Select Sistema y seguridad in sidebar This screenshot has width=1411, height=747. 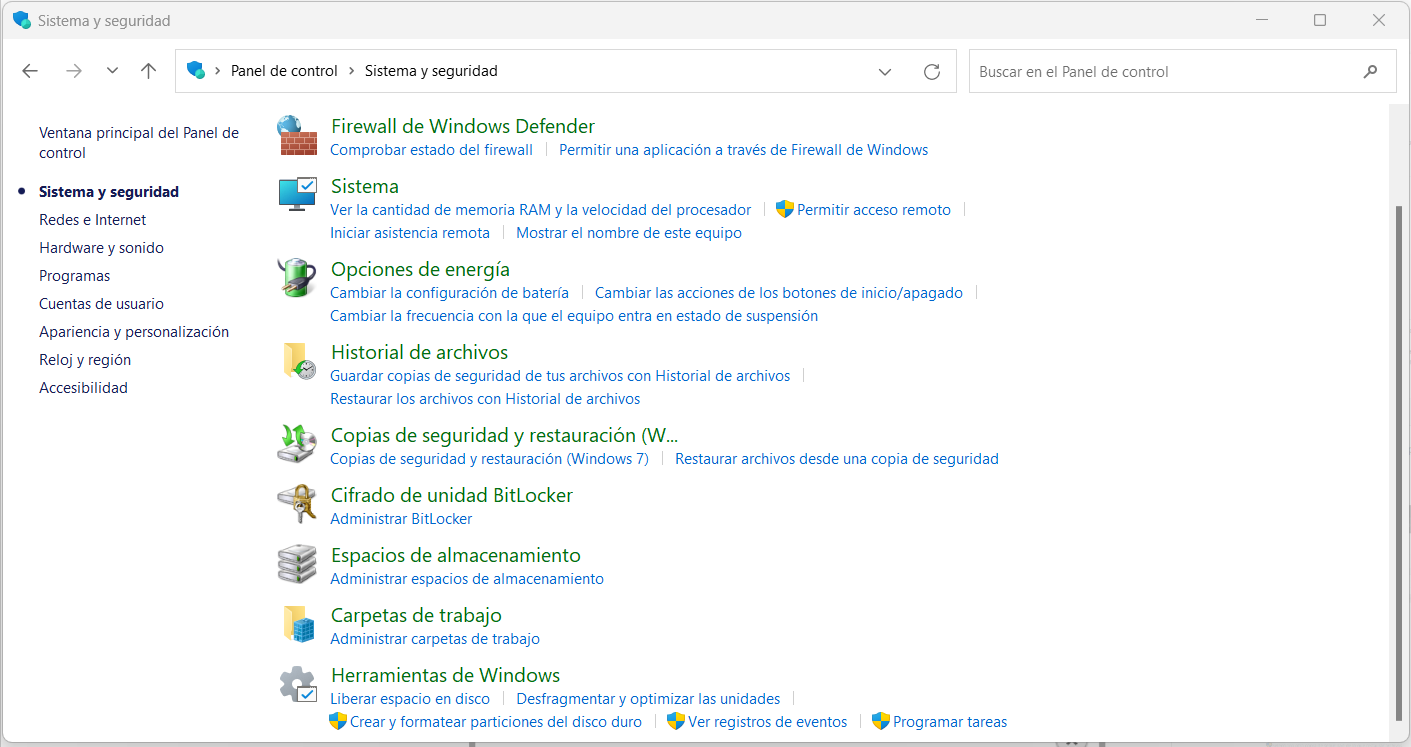coord(109,191)
